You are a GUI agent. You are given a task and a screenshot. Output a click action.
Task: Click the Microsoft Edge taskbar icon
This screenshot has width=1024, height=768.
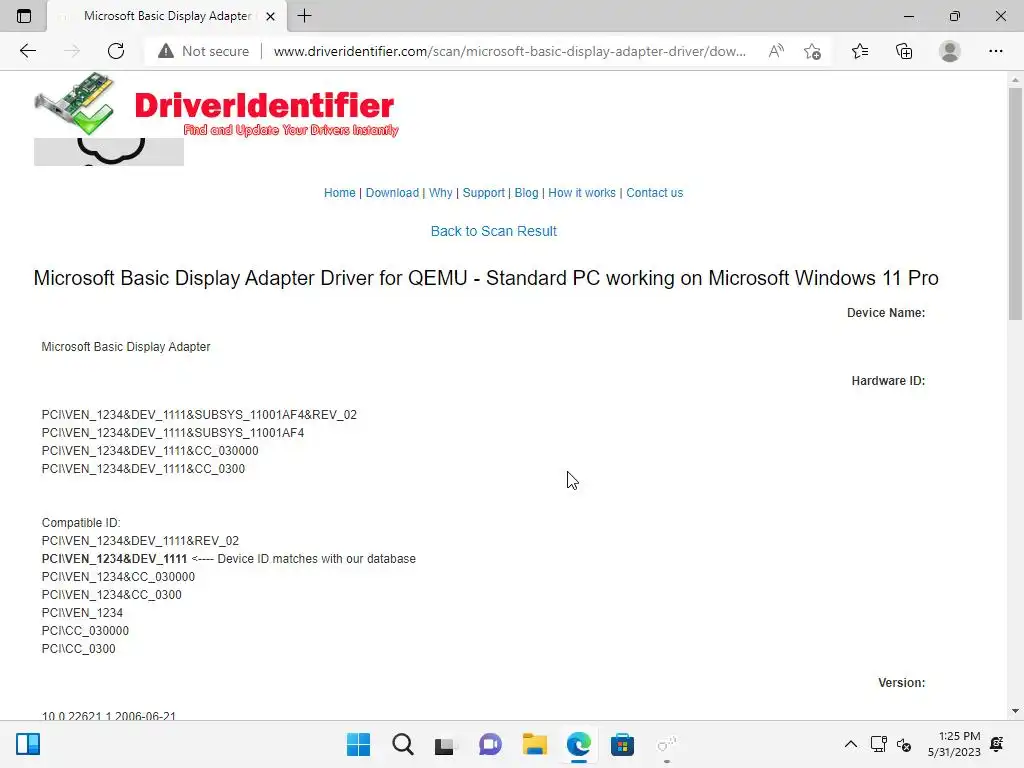pyautogui.click(x=579, y=744)
